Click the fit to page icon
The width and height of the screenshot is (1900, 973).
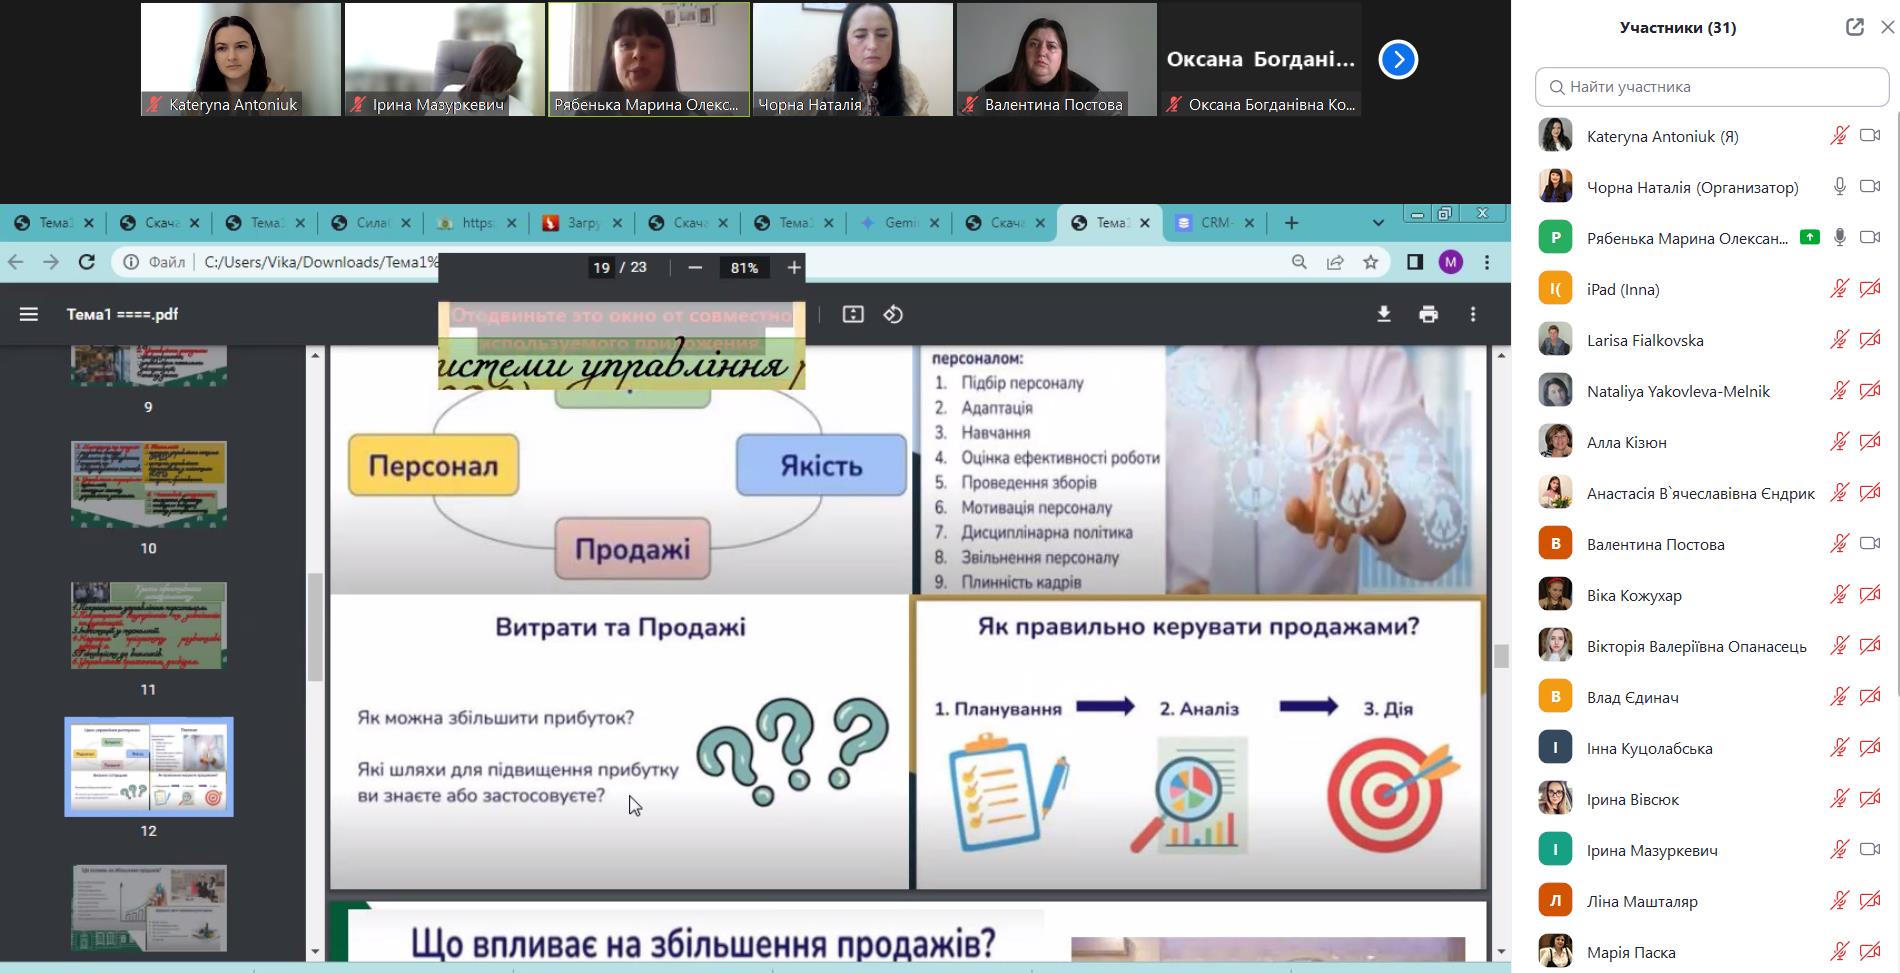click(853, 314)
